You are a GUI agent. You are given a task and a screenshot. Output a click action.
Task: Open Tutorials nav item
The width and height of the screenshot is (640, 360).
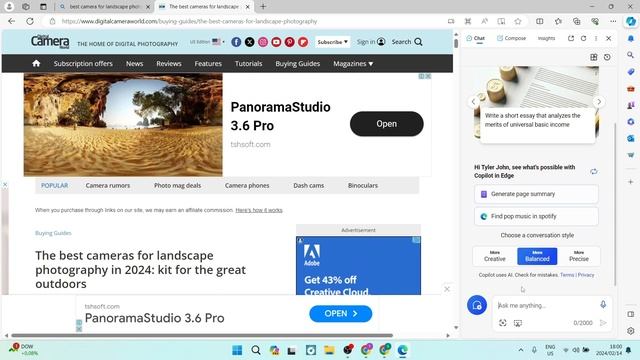pos(248,64)
